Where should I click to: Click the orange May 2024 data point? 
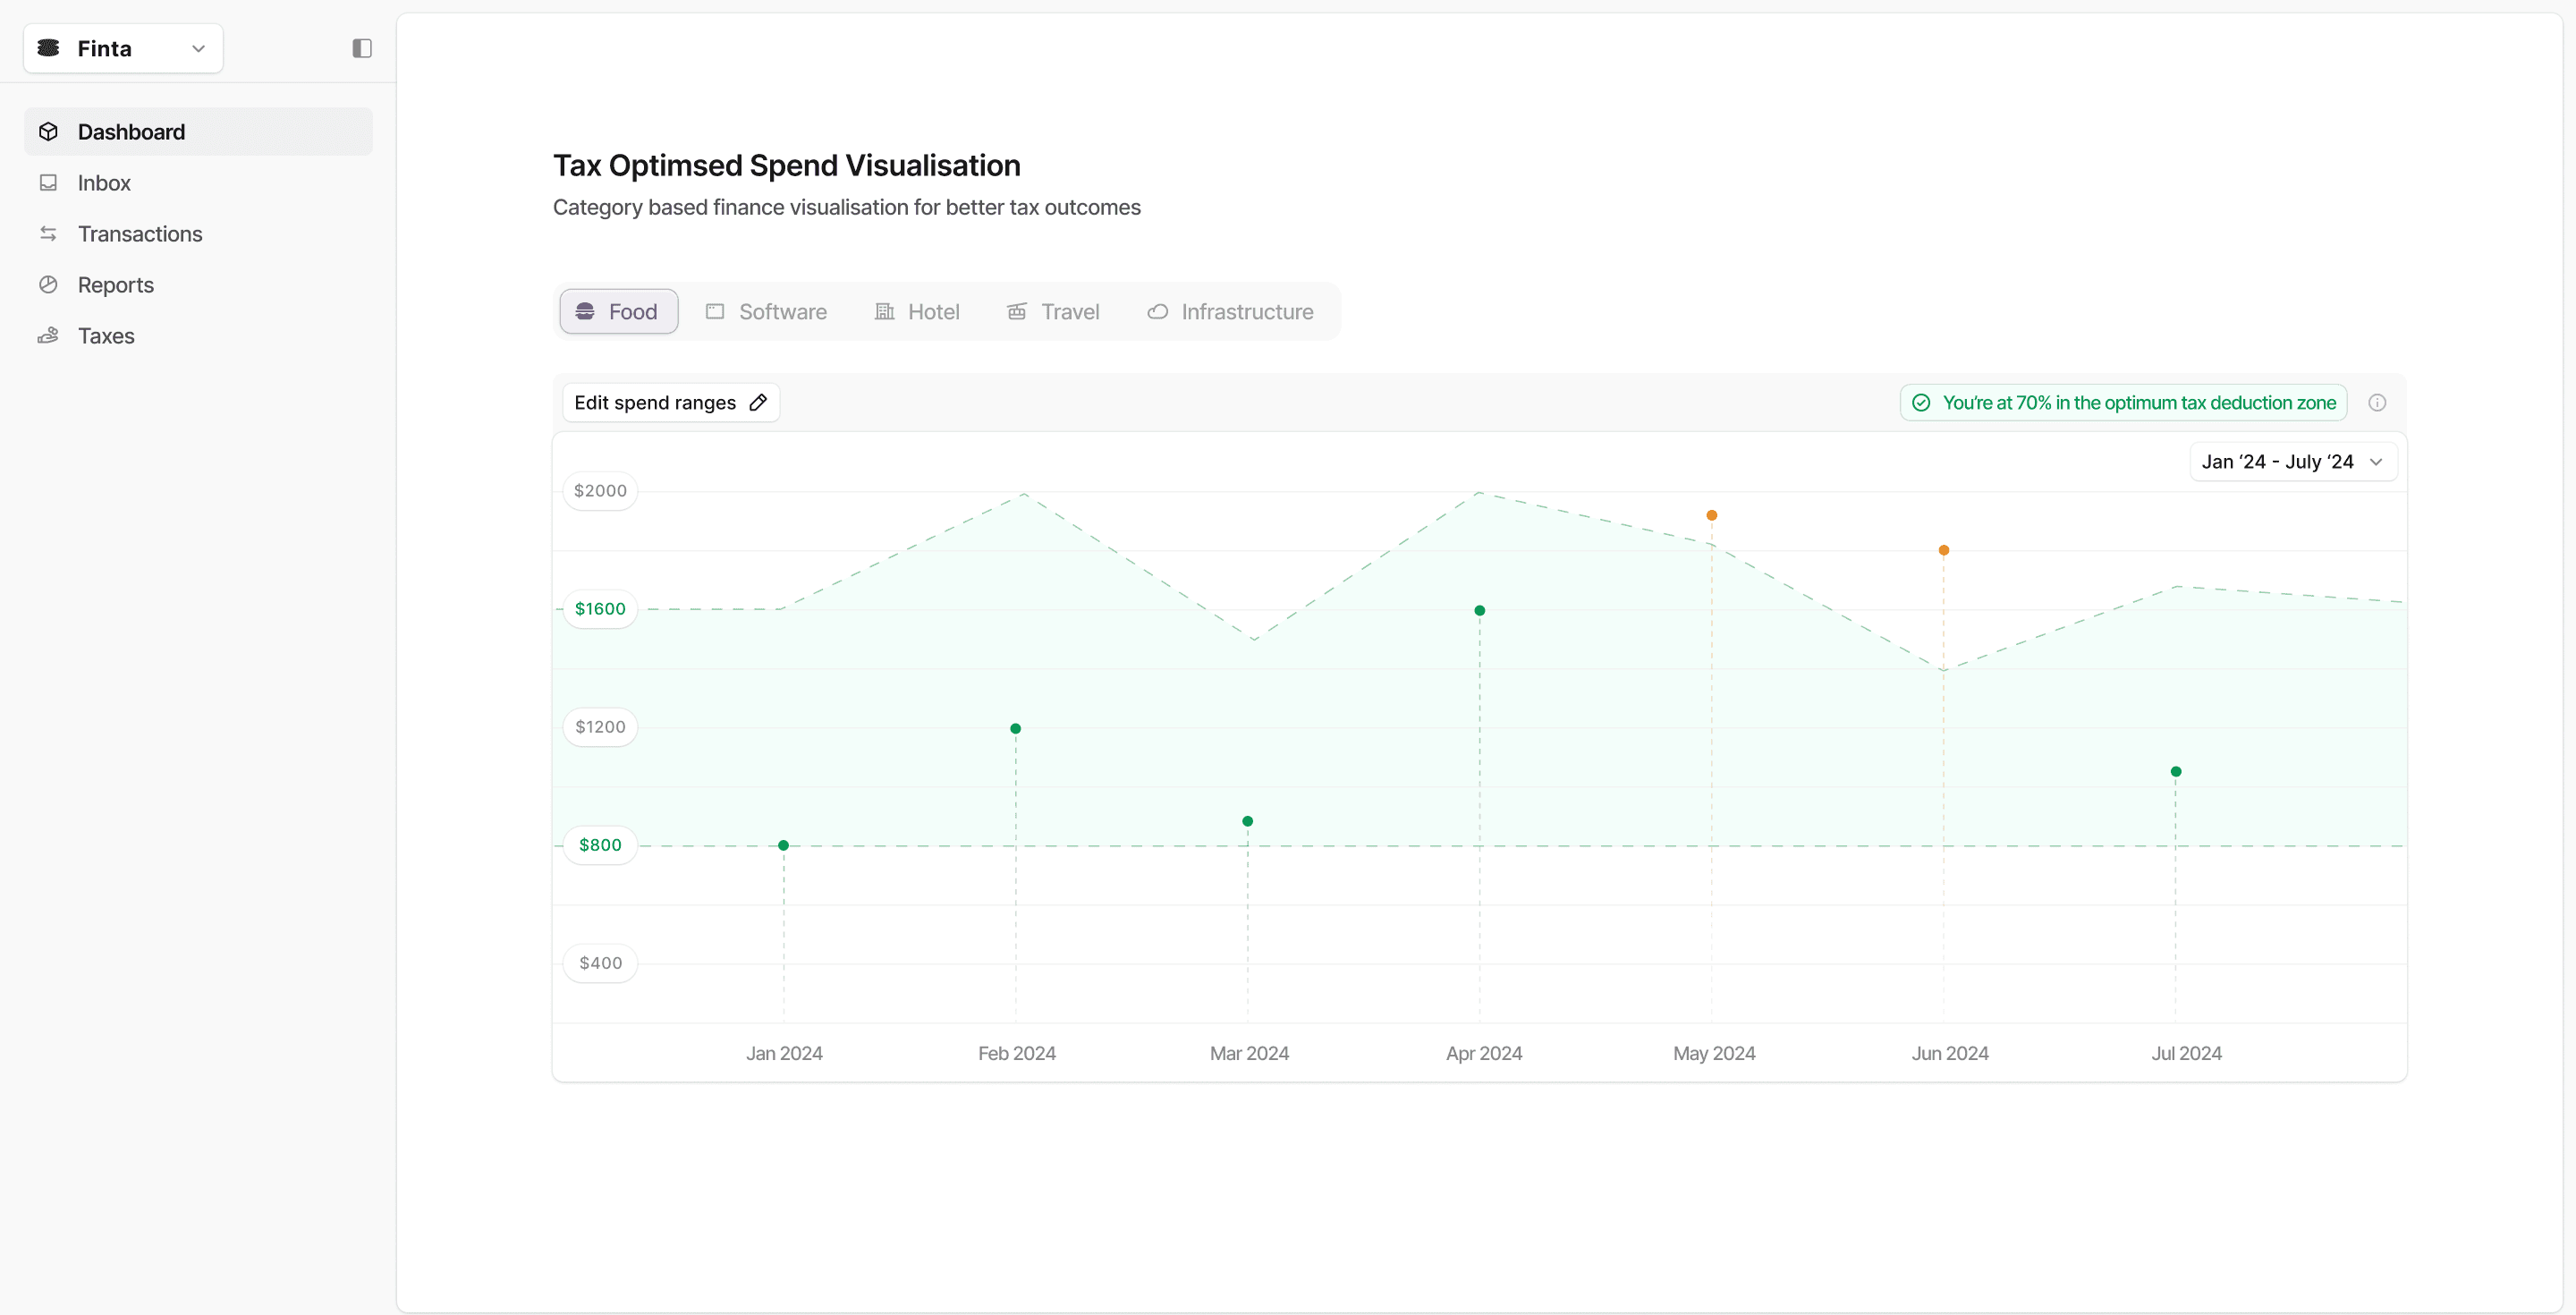point(1711,516)
